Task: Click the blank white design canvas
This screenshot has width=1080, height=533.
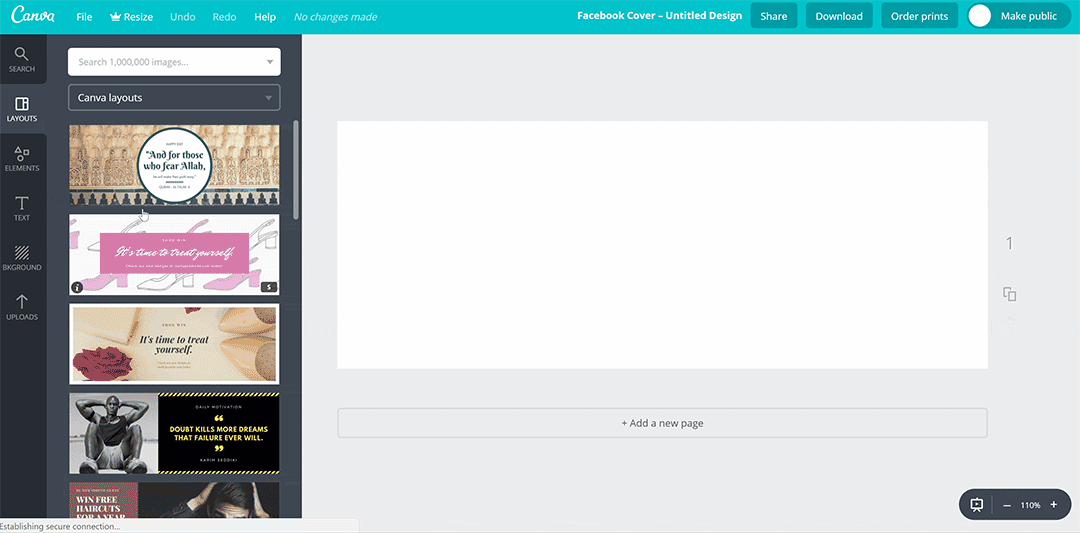Action: (662, 244)
